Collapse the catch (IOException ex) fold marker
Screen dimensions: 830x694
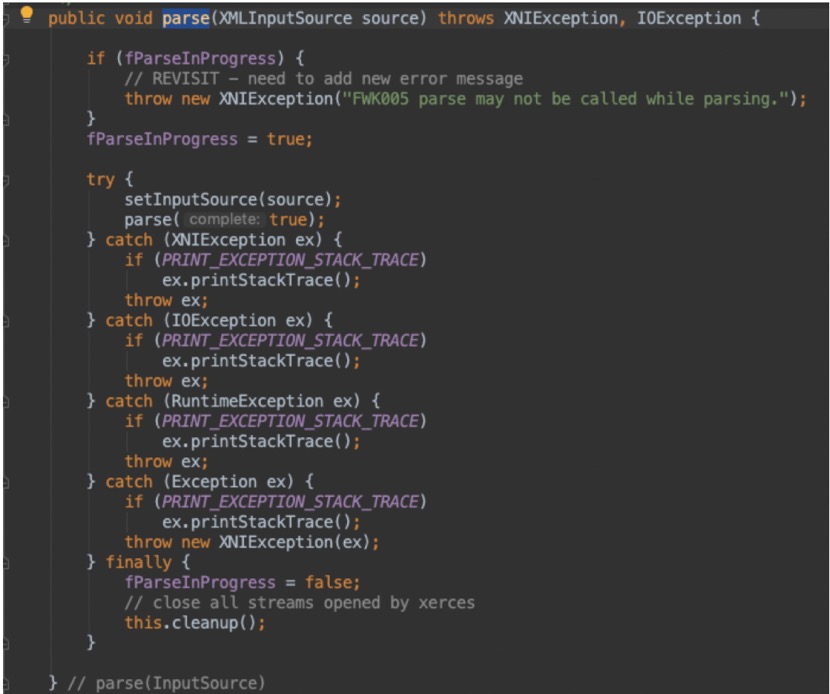[x=5, y=322]
